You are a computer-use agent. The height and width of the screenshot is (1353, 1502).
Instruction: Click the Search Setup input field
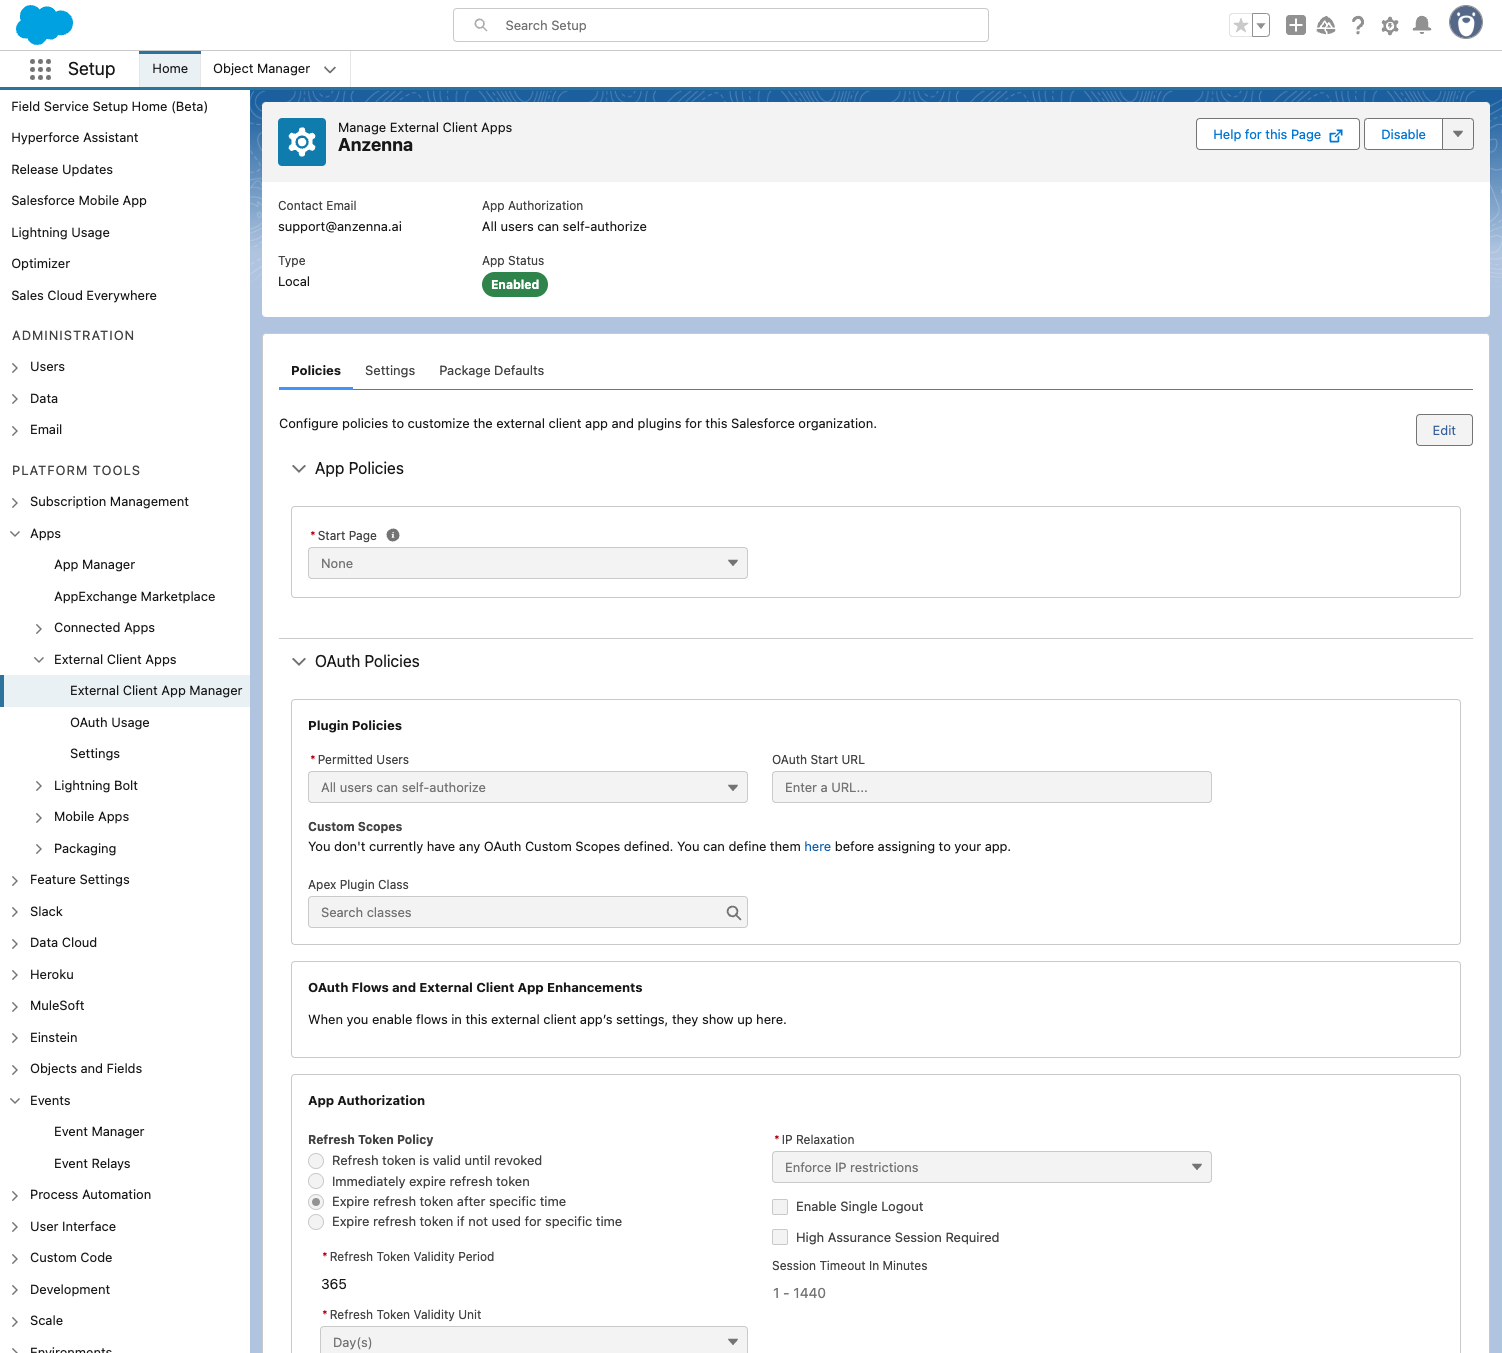point(720,26)
